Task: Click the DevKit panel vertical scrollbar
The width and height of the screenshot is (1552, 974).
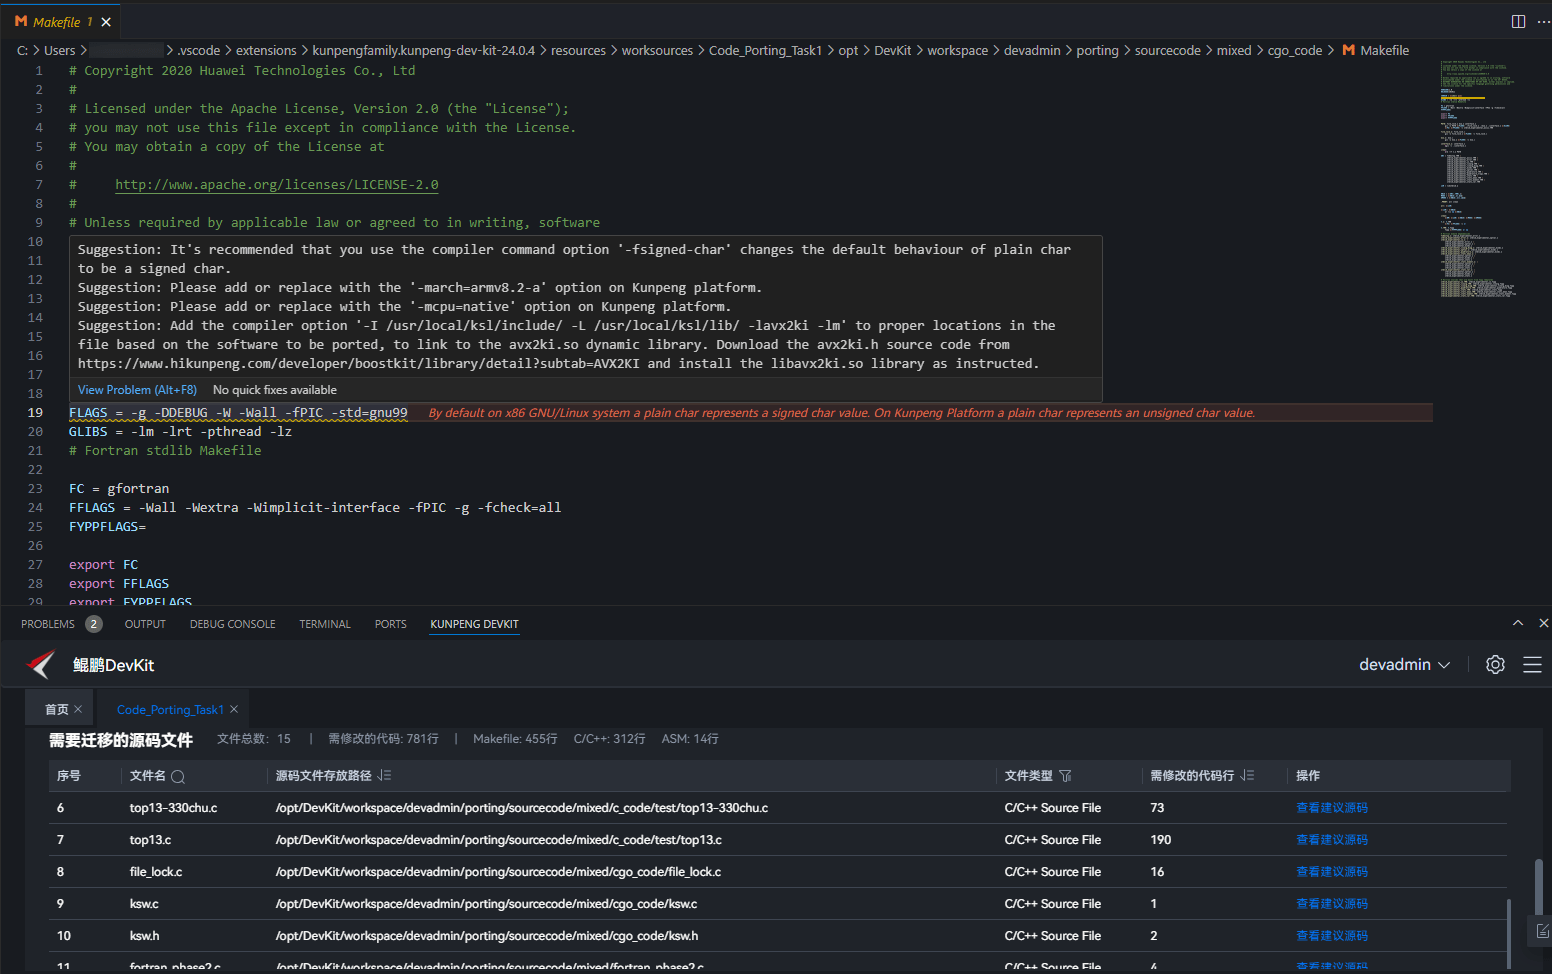Action: pyautogui.click(x=1539, y=885)
